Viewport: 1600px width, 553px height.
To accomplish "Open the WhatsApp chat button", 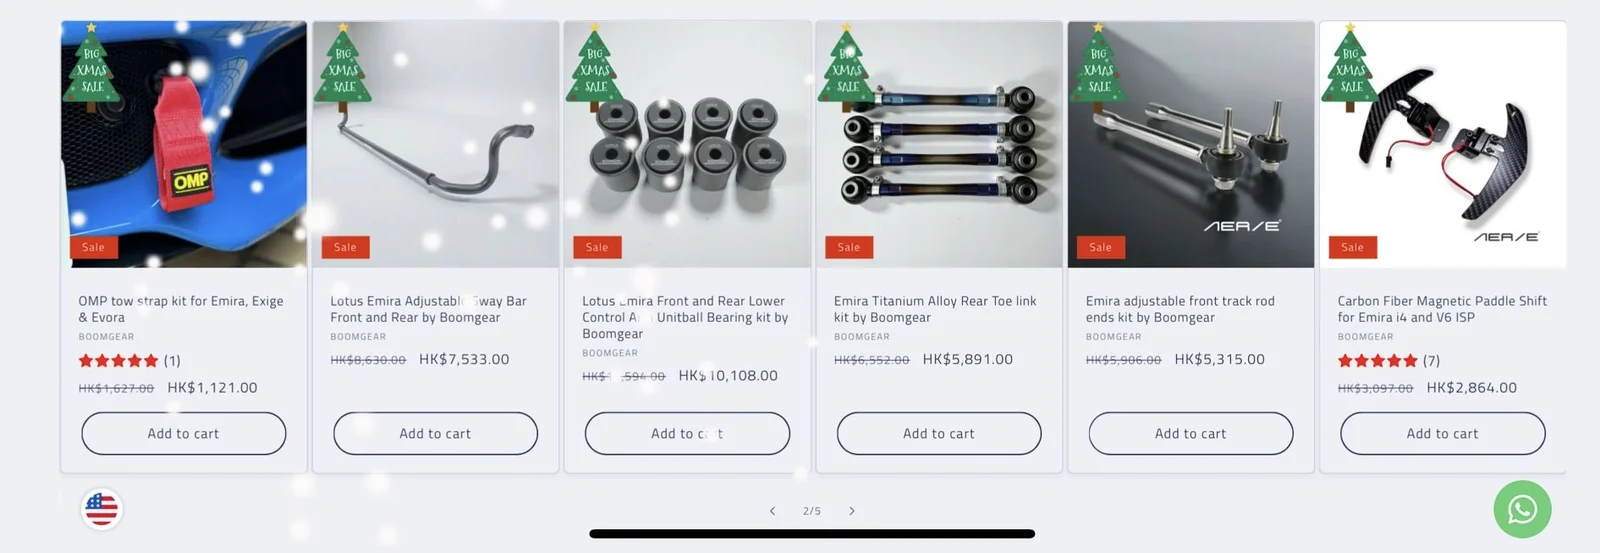I will [1522, 509].
